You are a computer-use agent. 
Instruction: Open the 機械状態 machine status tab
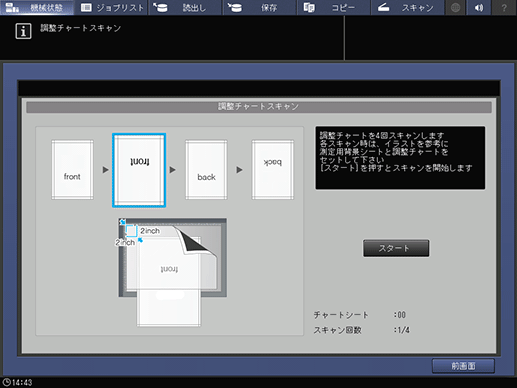[37, 7]
